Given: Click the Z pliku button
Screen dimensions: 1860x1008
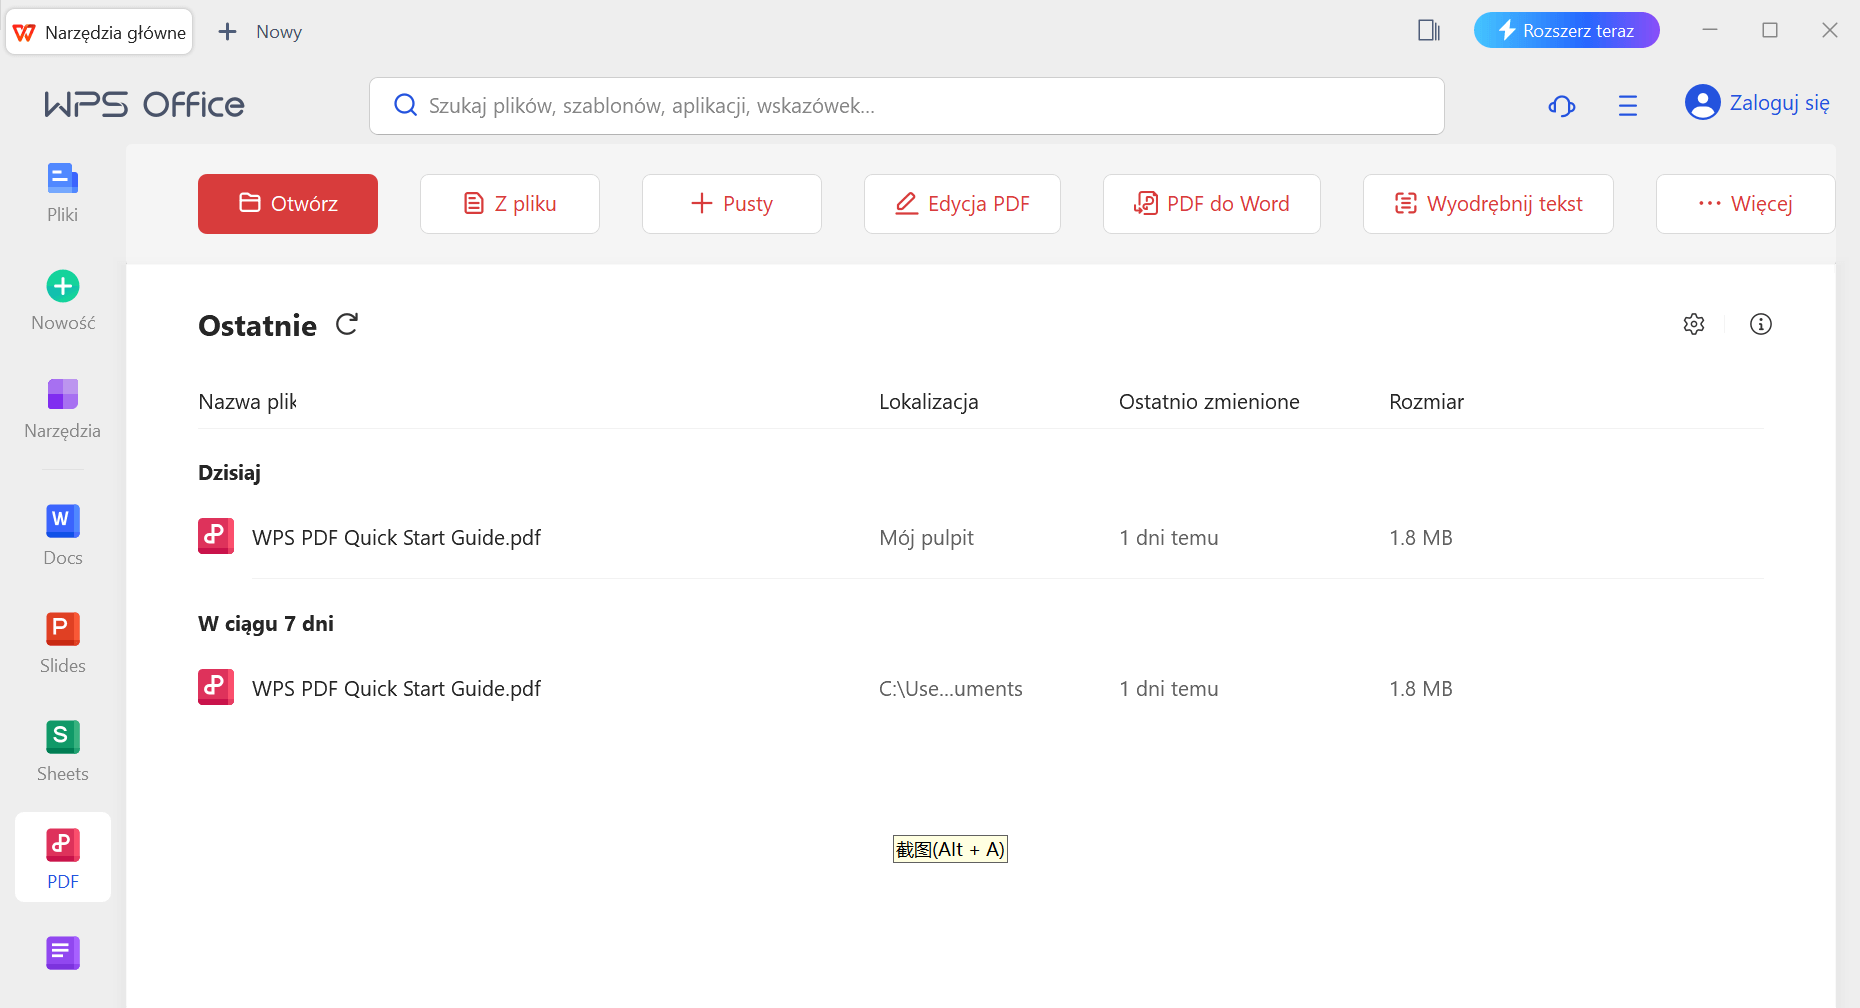Looking at the screenshot, I should click(510, 204).
